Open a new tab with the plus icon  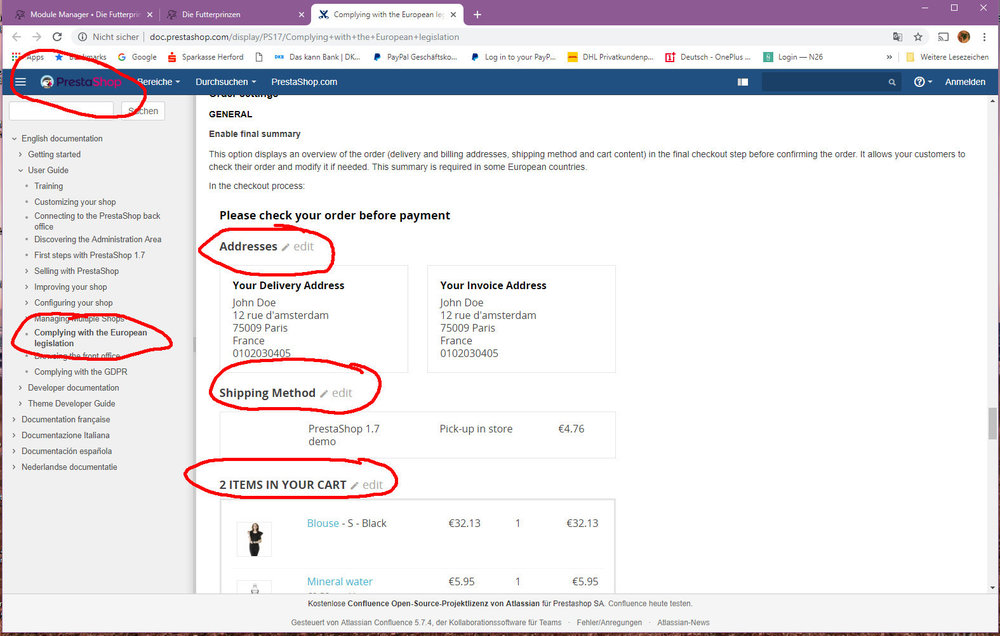tap(476, 15)
